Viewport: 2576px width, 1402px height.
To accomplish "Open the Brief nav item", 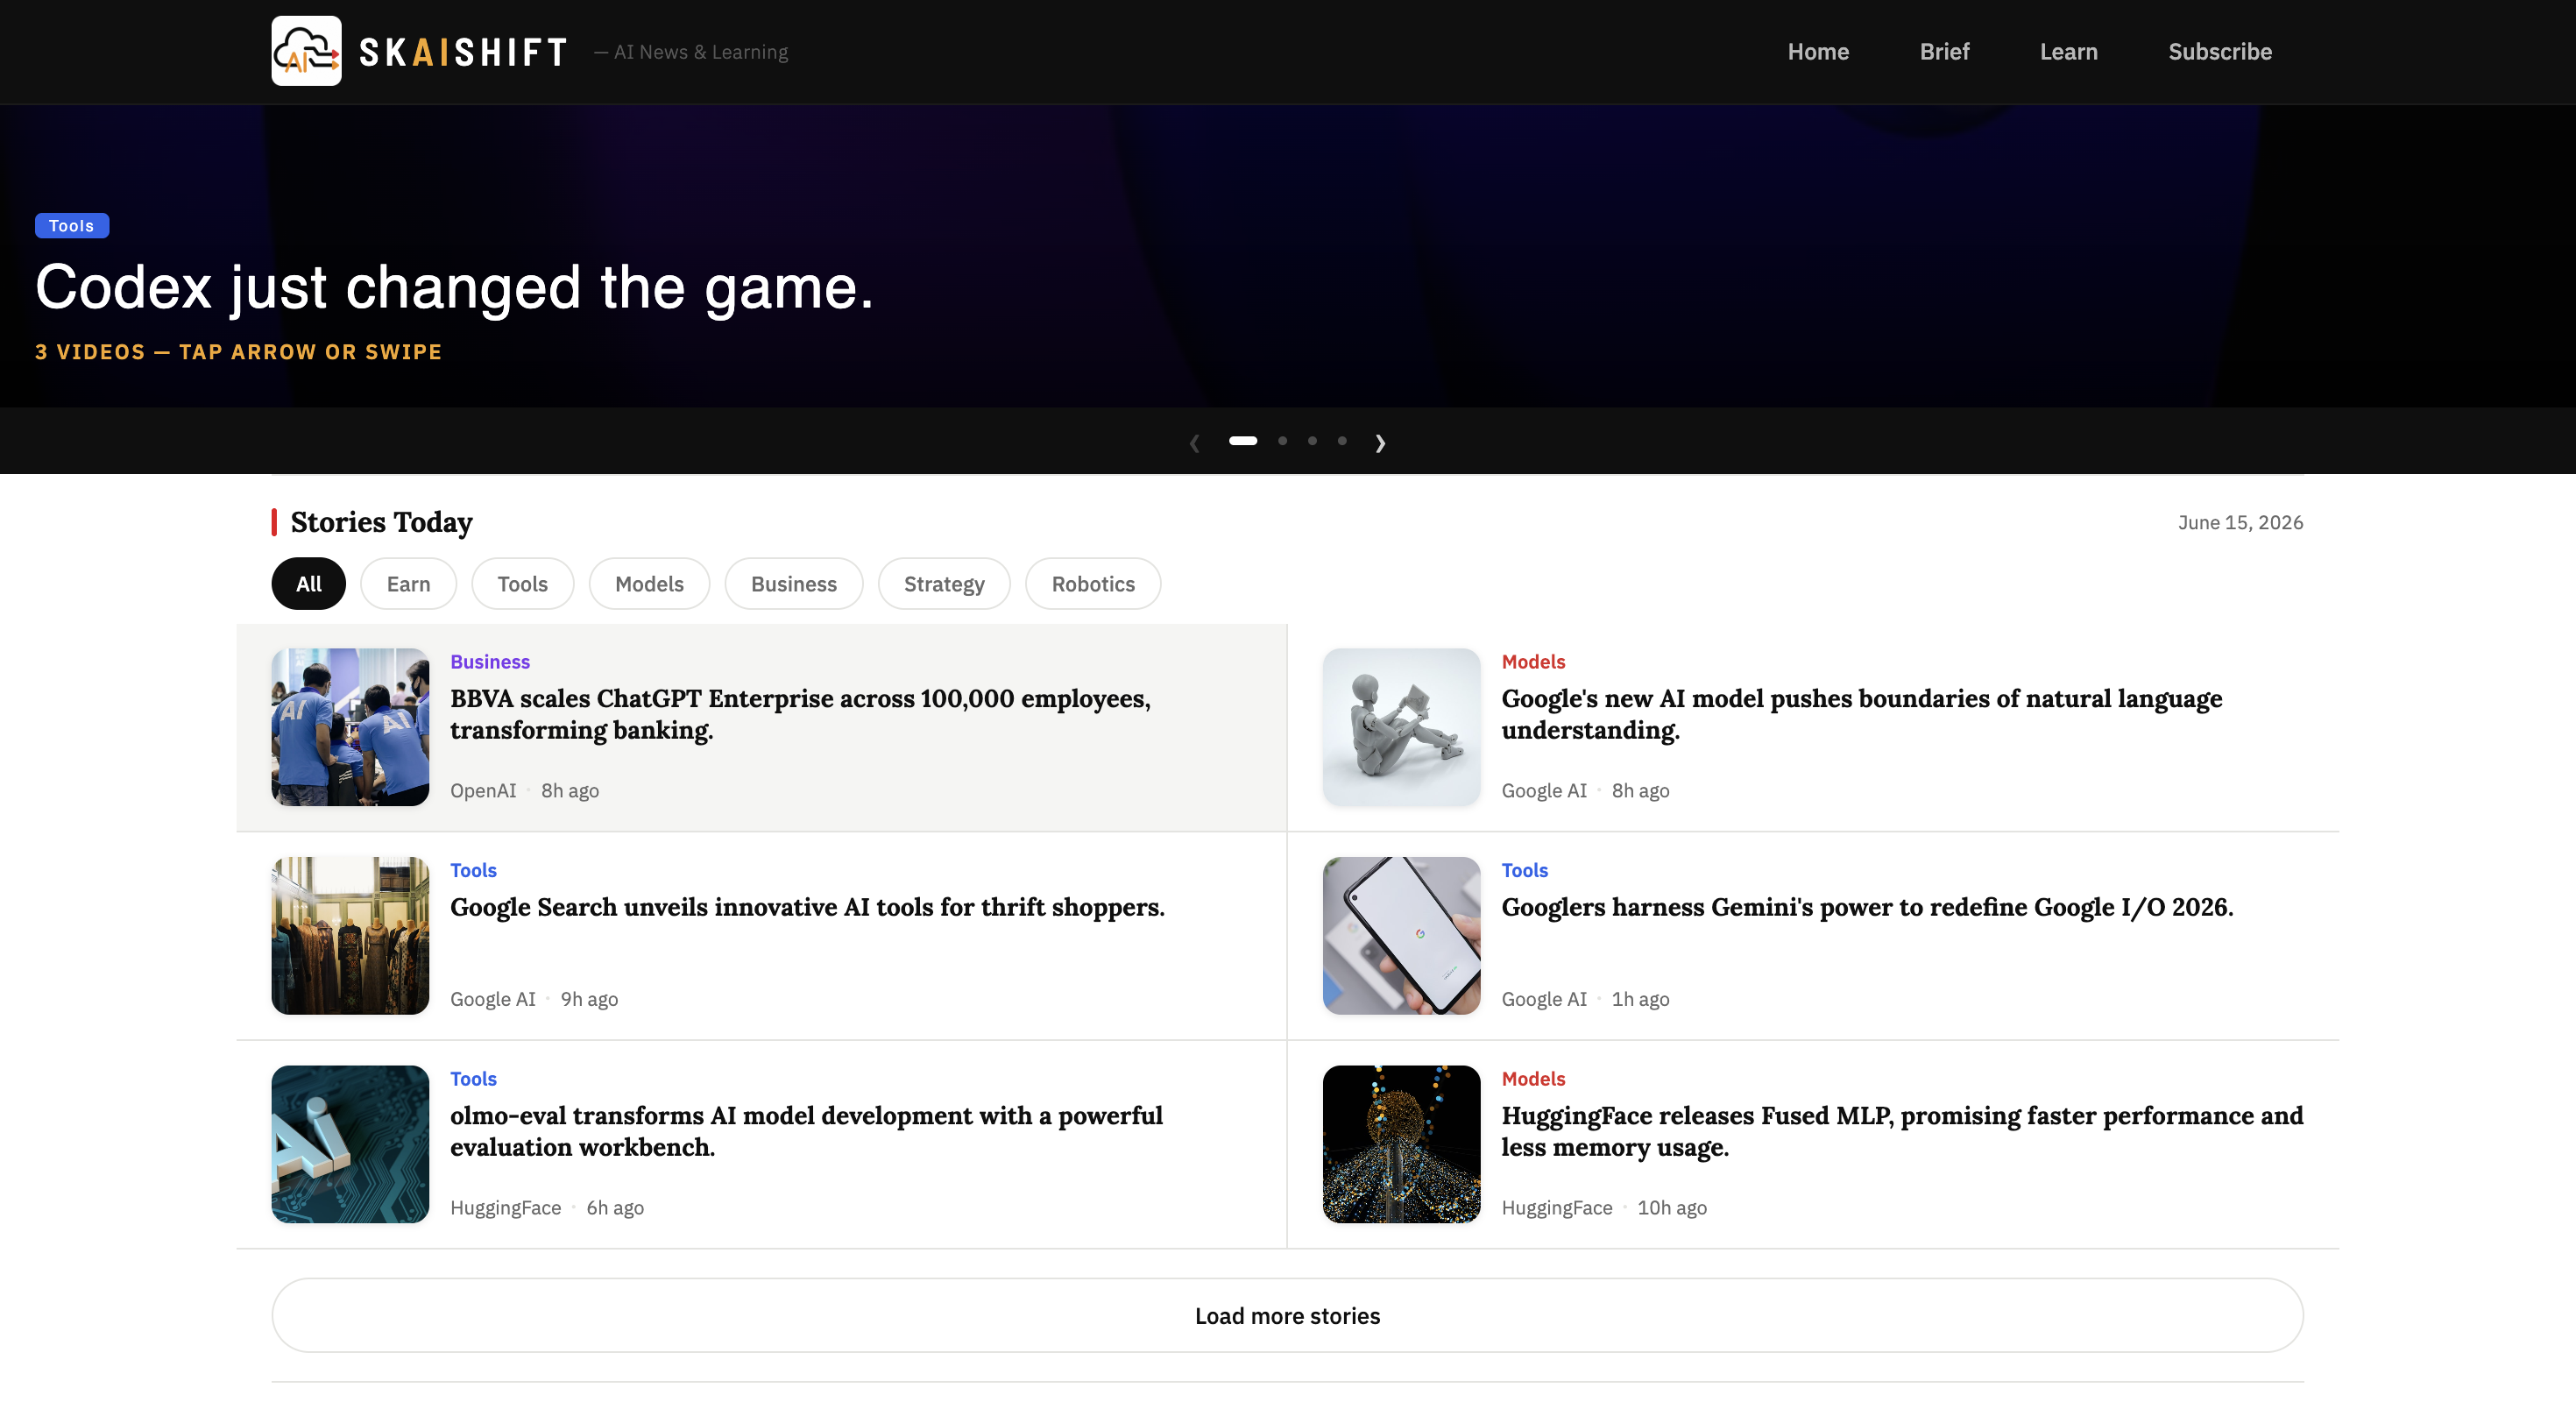I will (1944, 52).
